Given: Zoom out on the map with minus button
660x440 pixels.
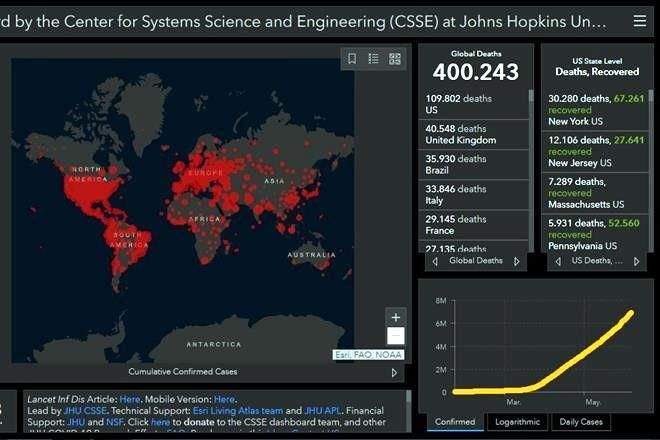Looking at the screenshot, I should tap(396, 337).
